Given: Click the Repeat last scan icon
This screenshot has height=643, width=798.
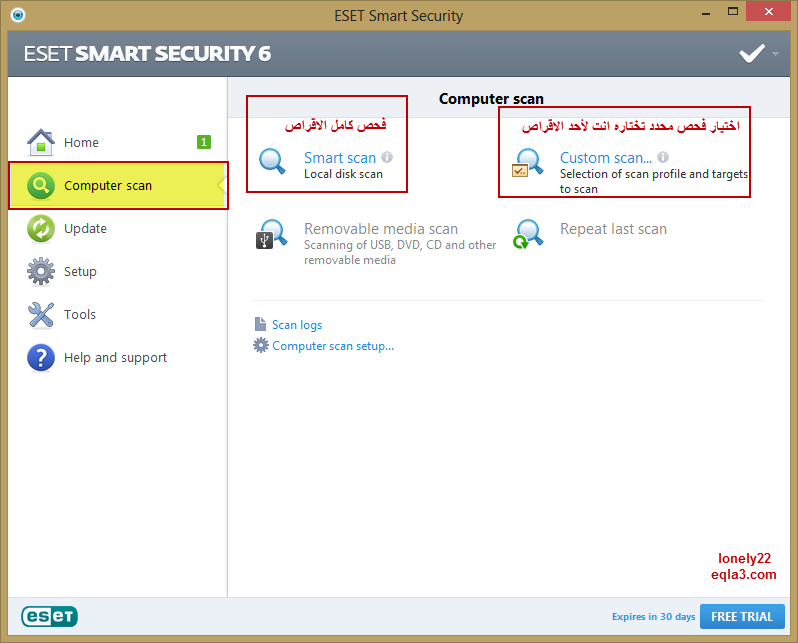Looking at the screenshot, I should [x=528, y=234].
